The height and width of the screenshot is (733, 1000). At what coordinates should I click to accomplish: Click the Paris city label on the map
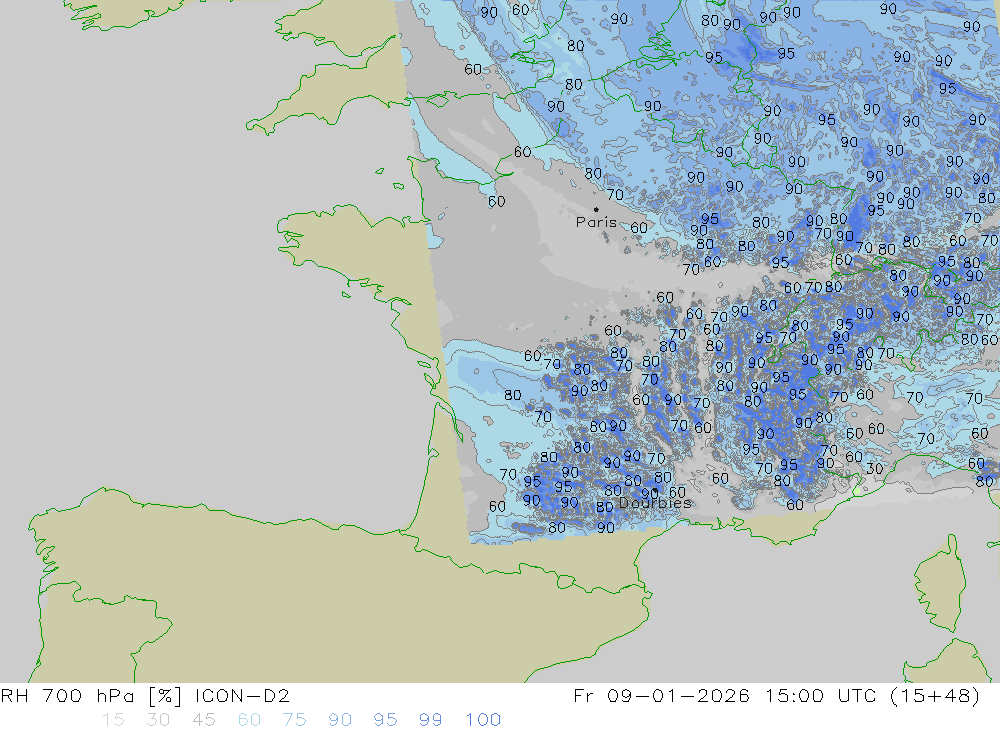tap(596, 222)
